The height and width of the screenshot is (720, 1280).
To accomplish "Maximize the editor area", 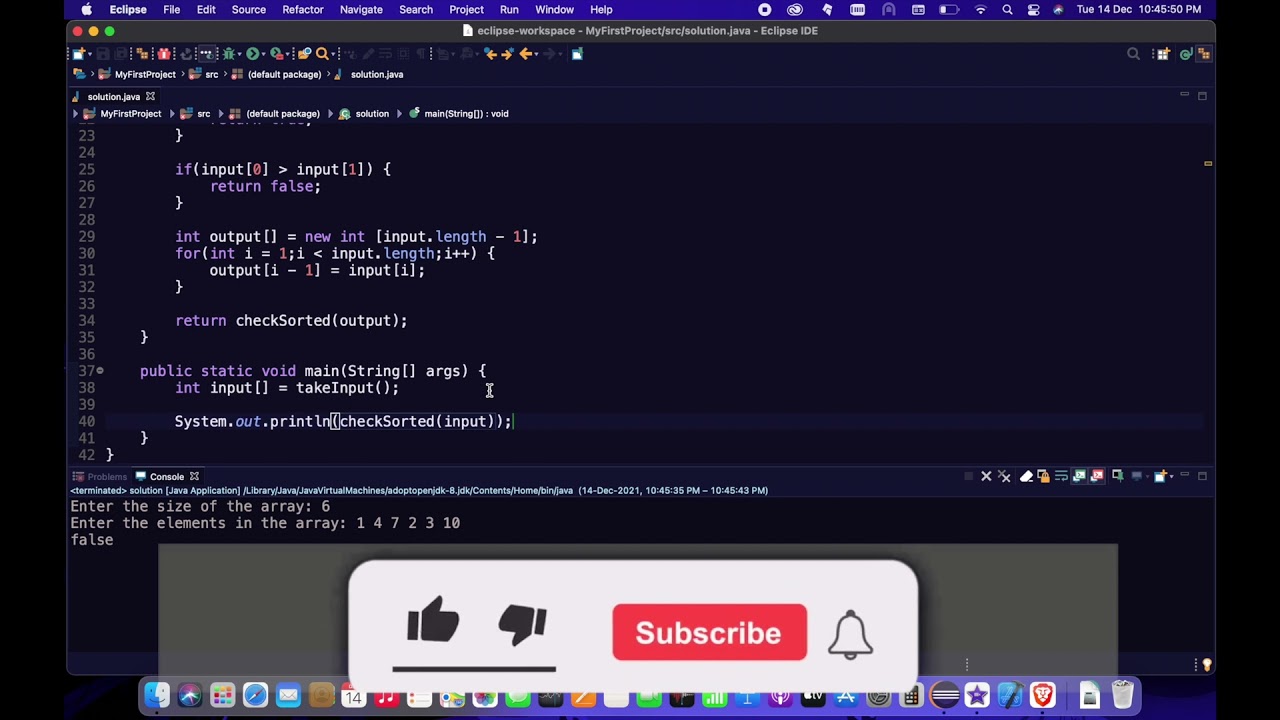I will click(1202, 96).
